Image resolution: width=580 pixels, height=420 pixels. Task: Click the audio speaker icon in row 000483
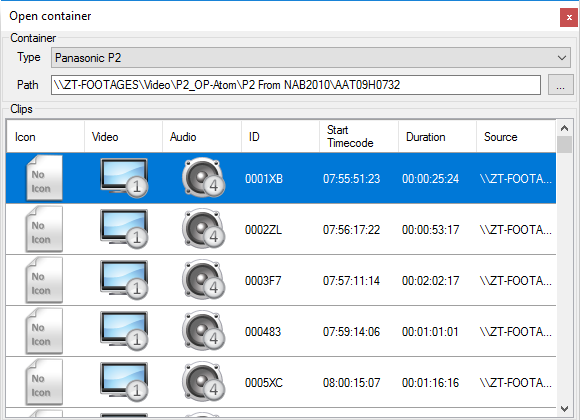coord(203,331)
